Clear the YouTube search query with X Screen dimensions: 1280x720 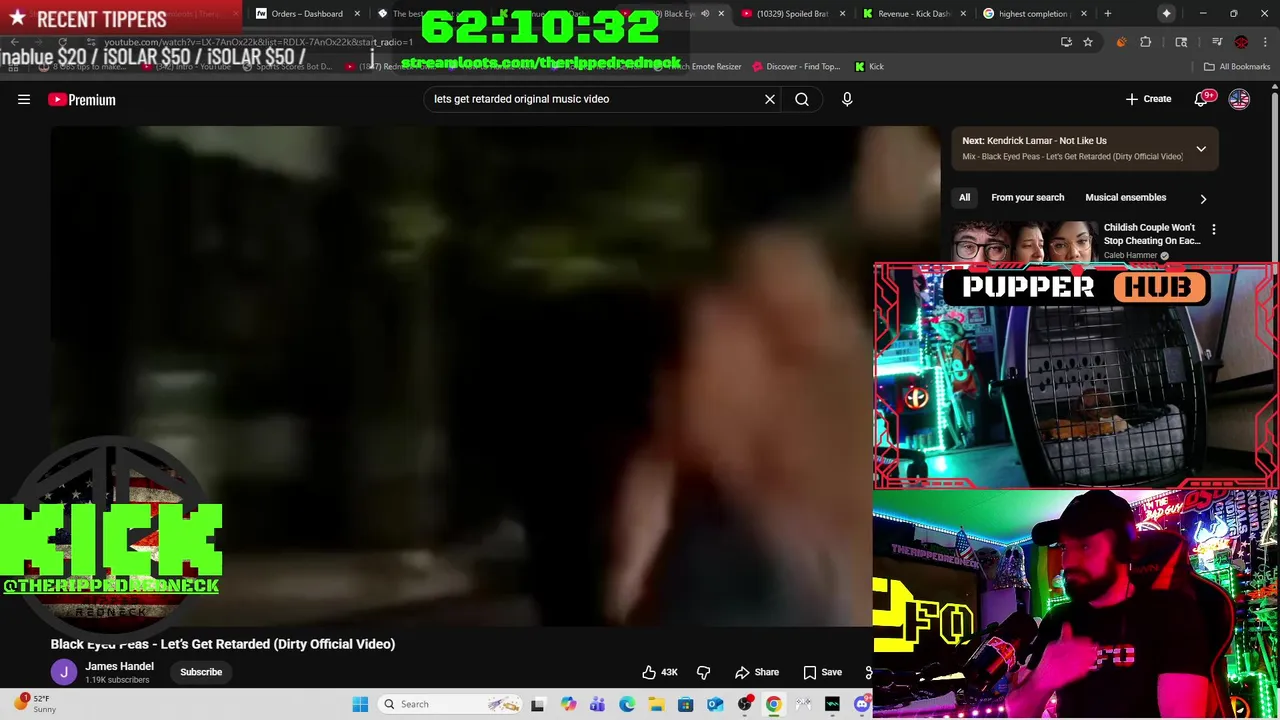tap(770, 99)
